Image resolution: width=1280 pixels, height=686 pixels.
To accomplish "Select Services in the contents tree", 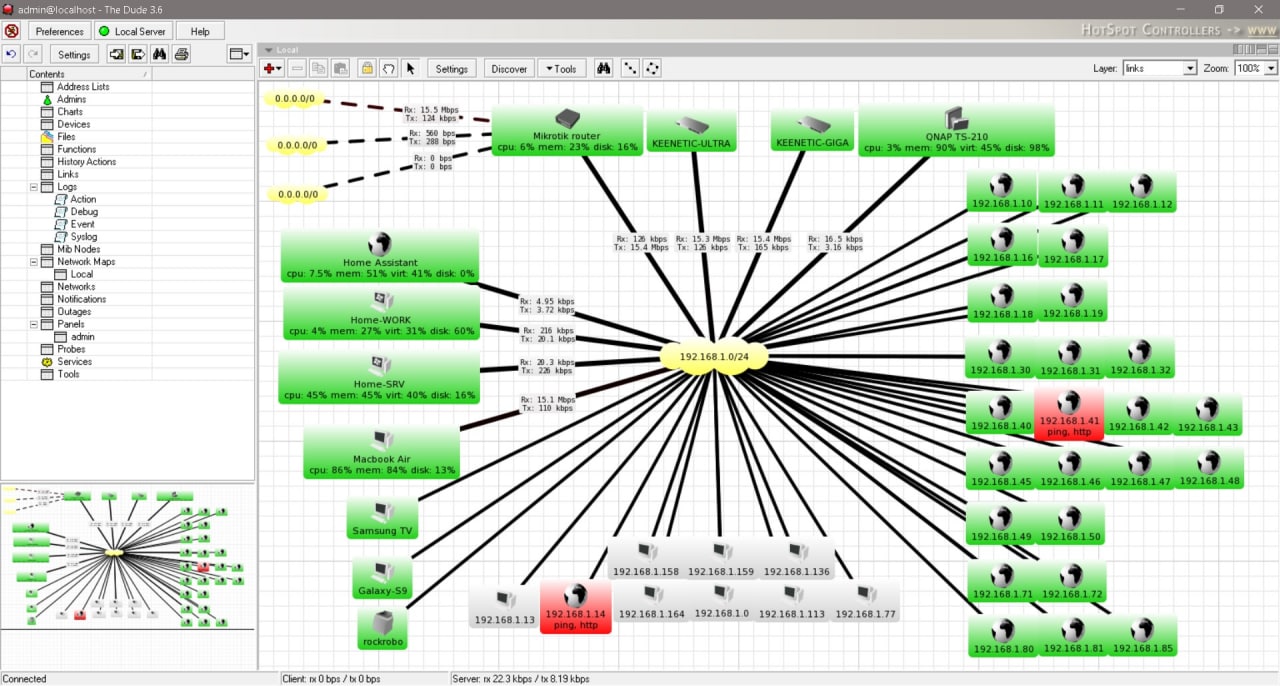I will pos(74,362).
